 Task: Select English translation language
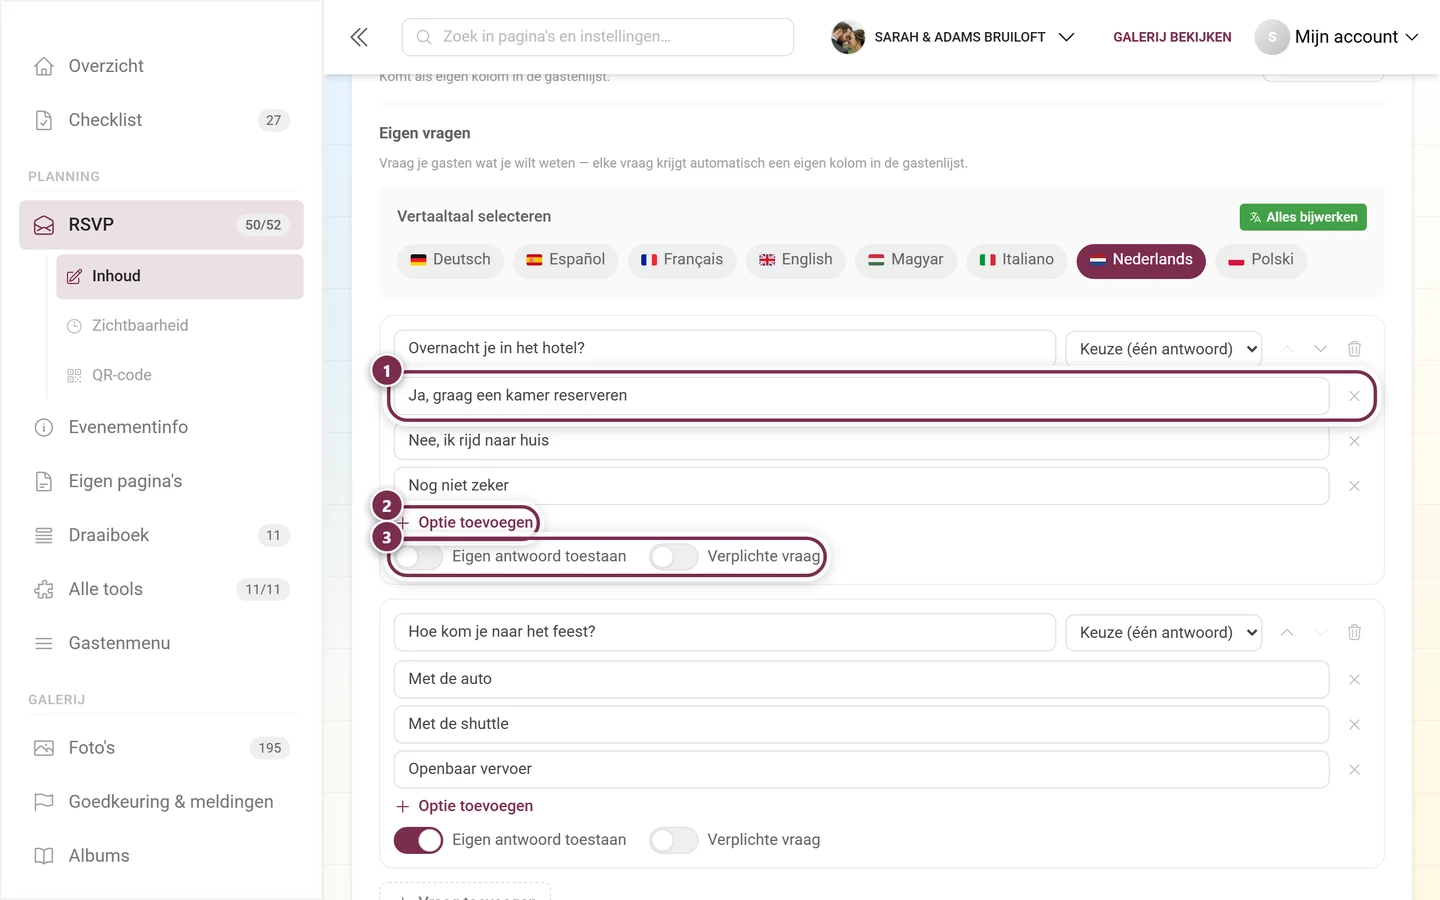pyautogui.click(x=795, y=260)
